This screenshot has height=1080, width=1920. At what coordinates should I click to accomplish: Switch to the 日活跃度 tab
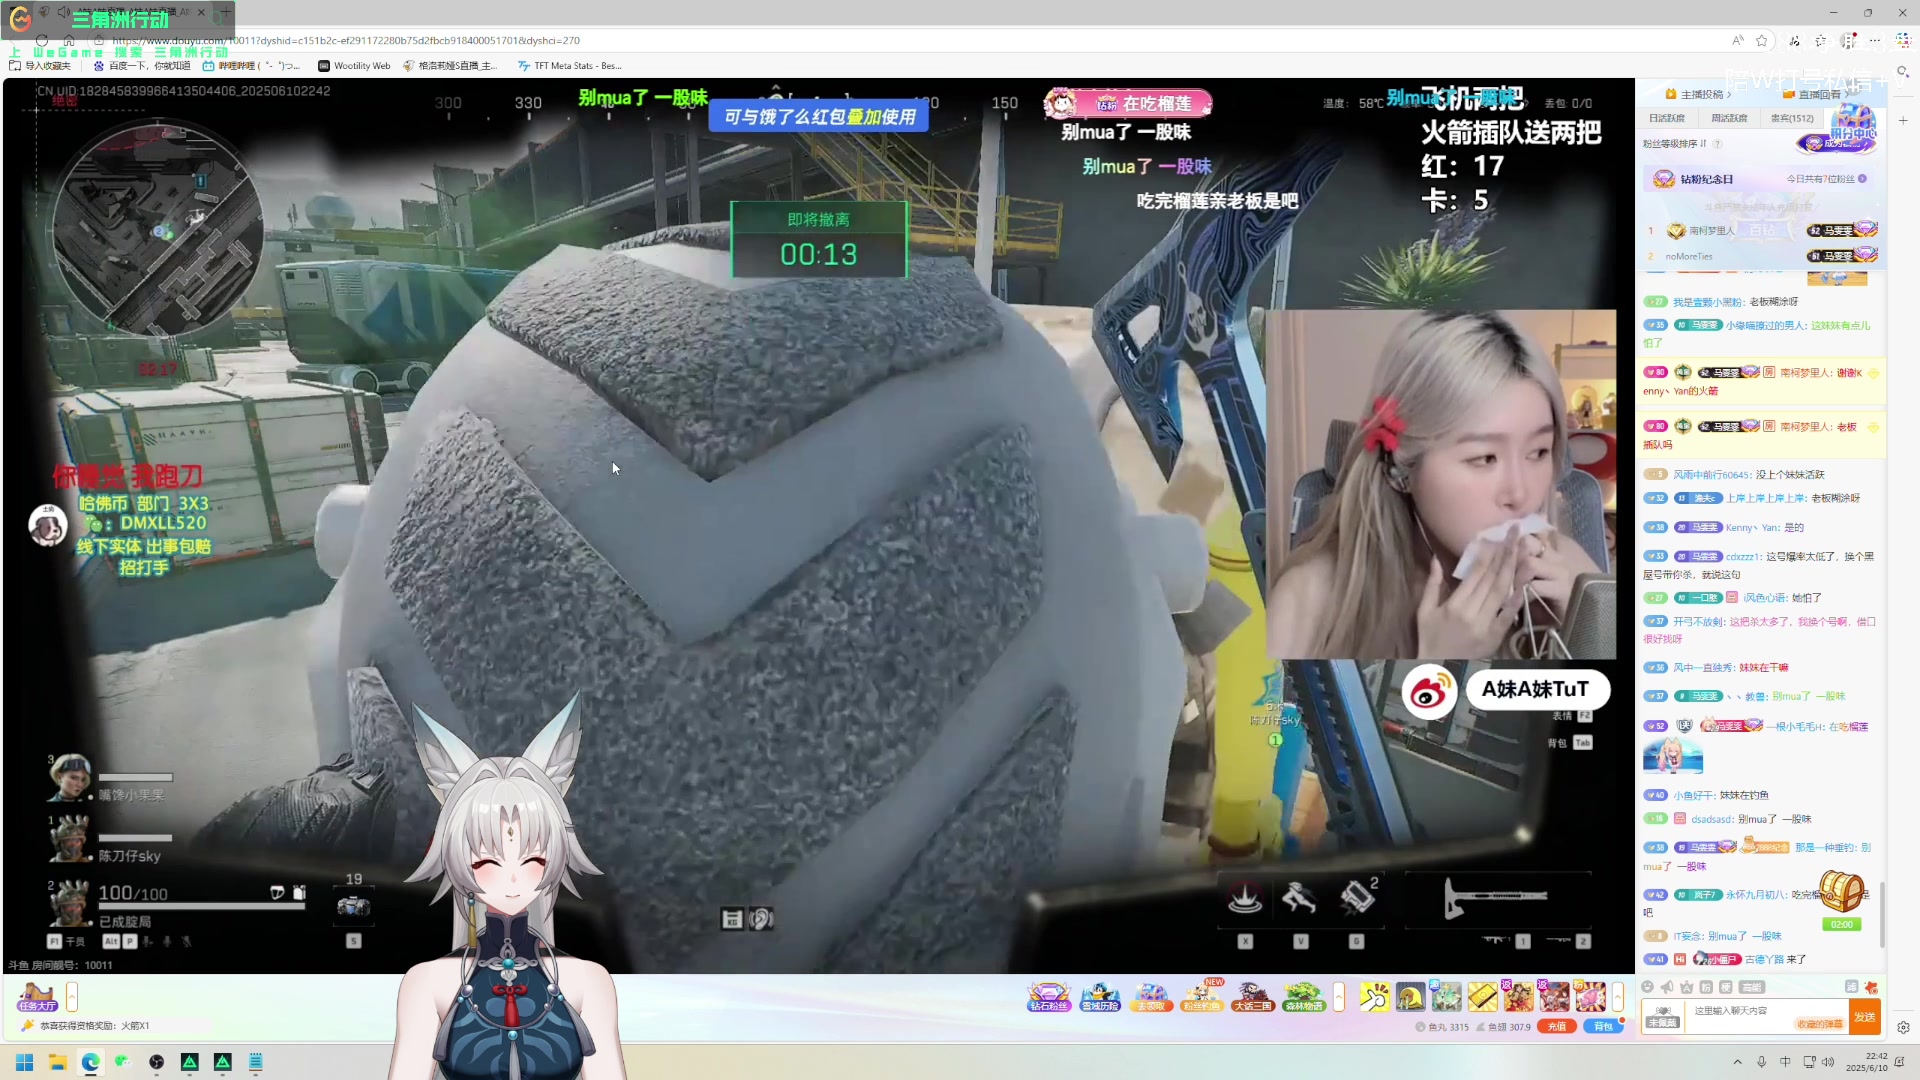coord(1667,118)
